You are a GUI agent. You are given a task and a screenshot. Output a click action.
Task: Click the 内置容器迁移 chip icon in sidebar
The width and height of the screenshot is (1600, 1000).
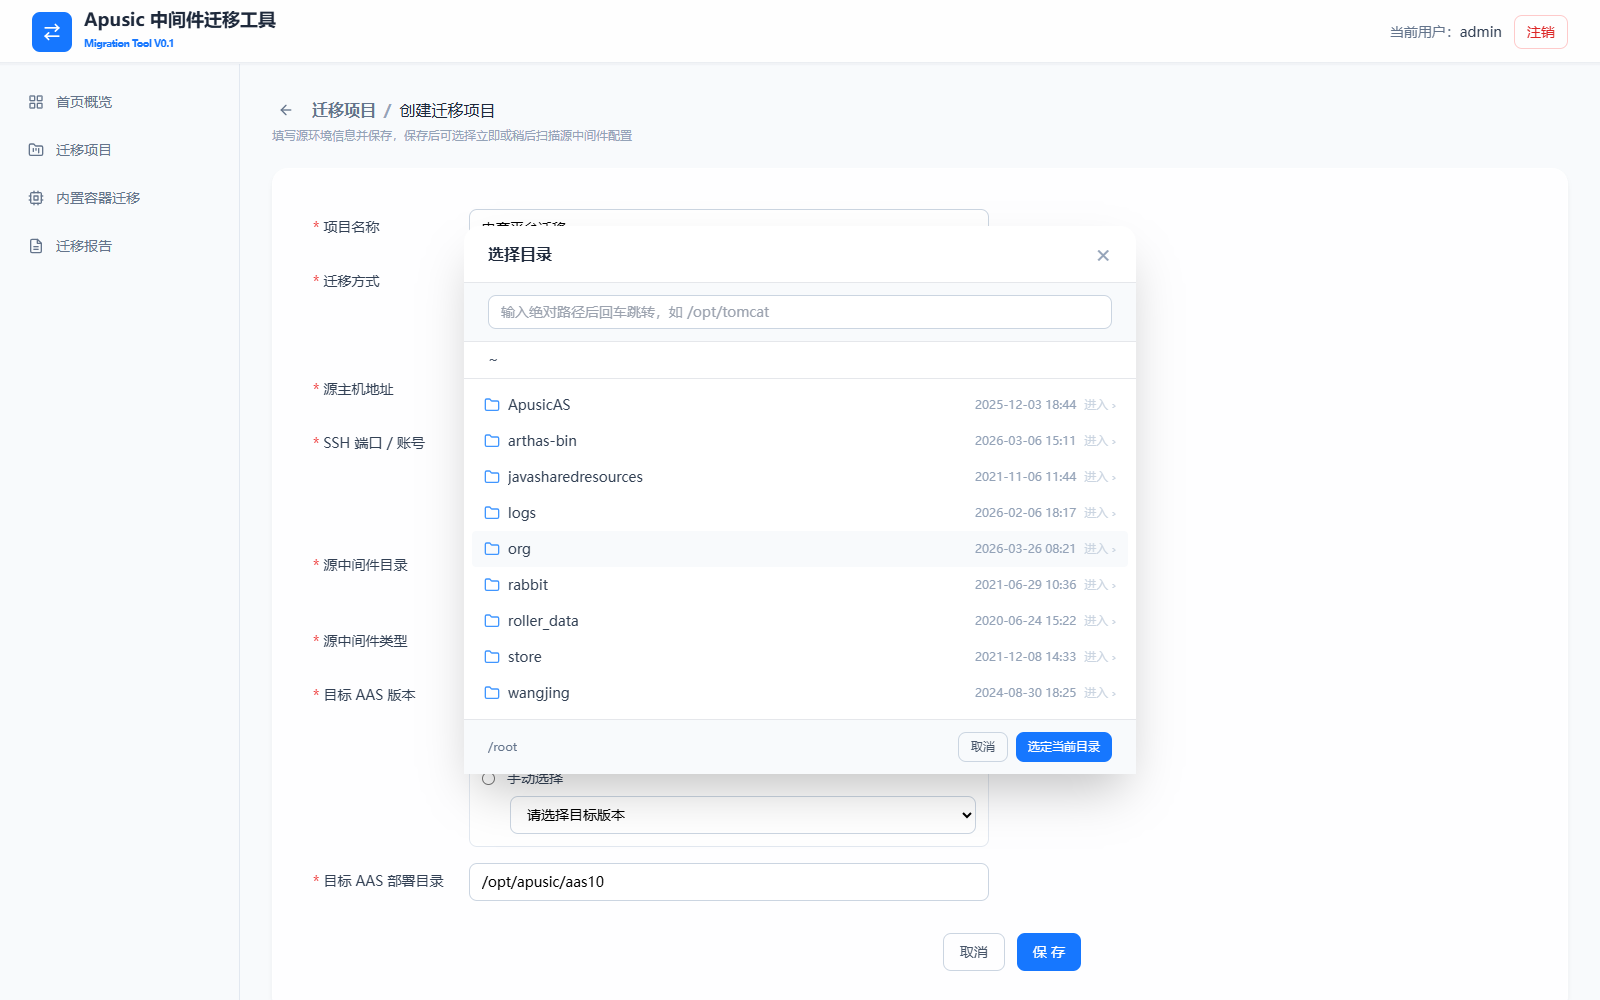pyautogui.click(x=36, y=198)
